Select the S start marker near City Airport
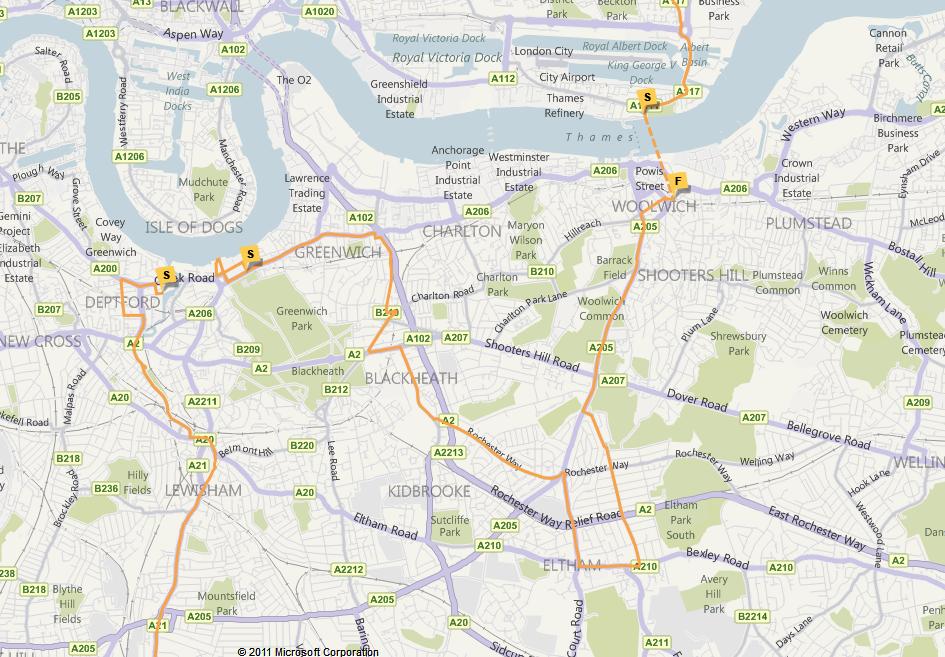945x657 pixels. (x=647, y=98)
